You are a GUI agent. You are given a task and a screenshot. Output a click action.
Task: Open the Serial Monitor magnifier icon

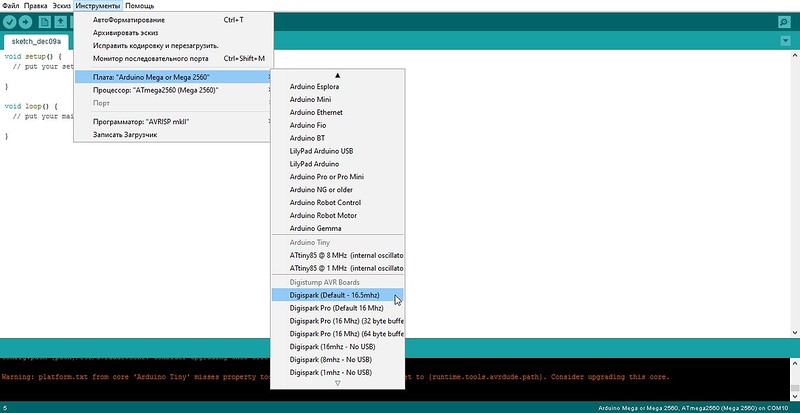784,22
